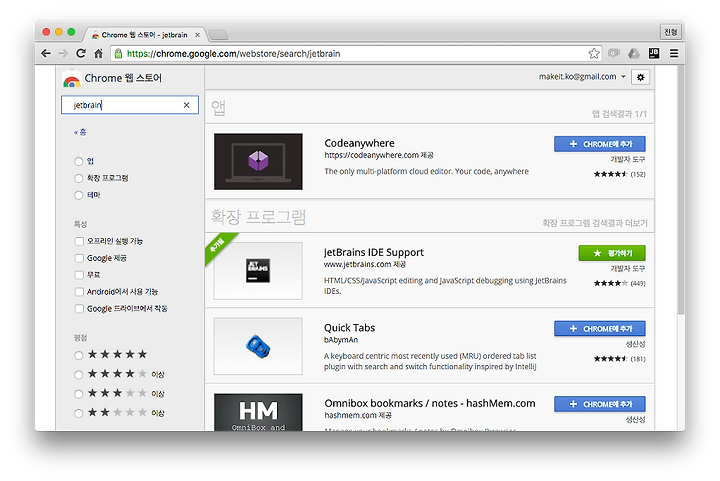This screenshot has height=481, width=720.
Task: Check the Google 제공 checkbox
Action: [79, 258]
